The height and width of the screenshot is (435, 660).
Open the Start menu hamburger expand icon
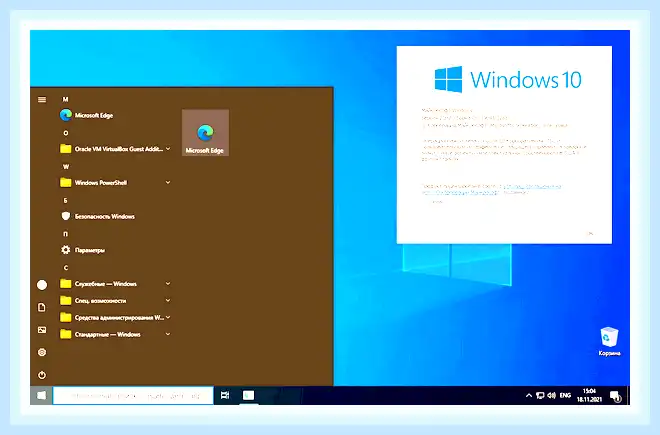(42, 100)
